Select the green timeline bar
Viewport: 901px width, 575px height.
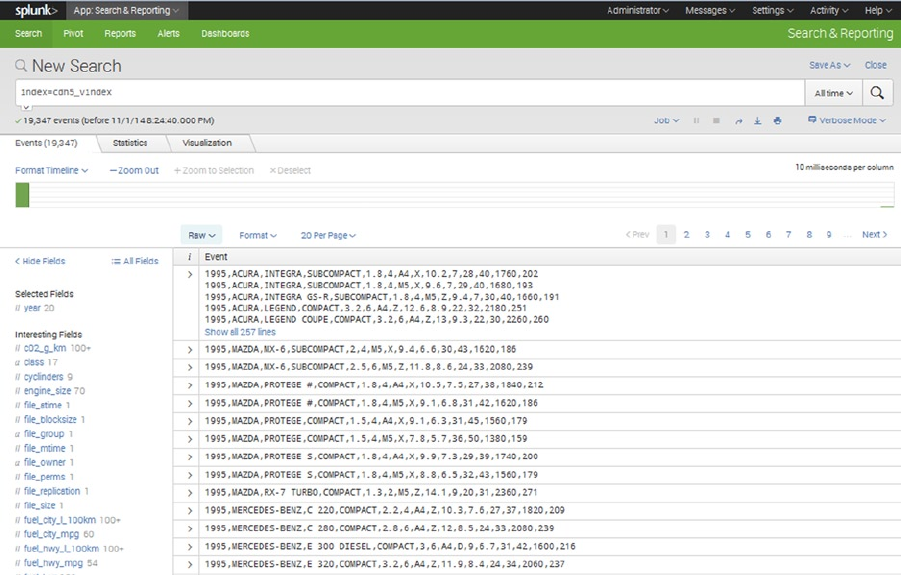coord(22,195)
